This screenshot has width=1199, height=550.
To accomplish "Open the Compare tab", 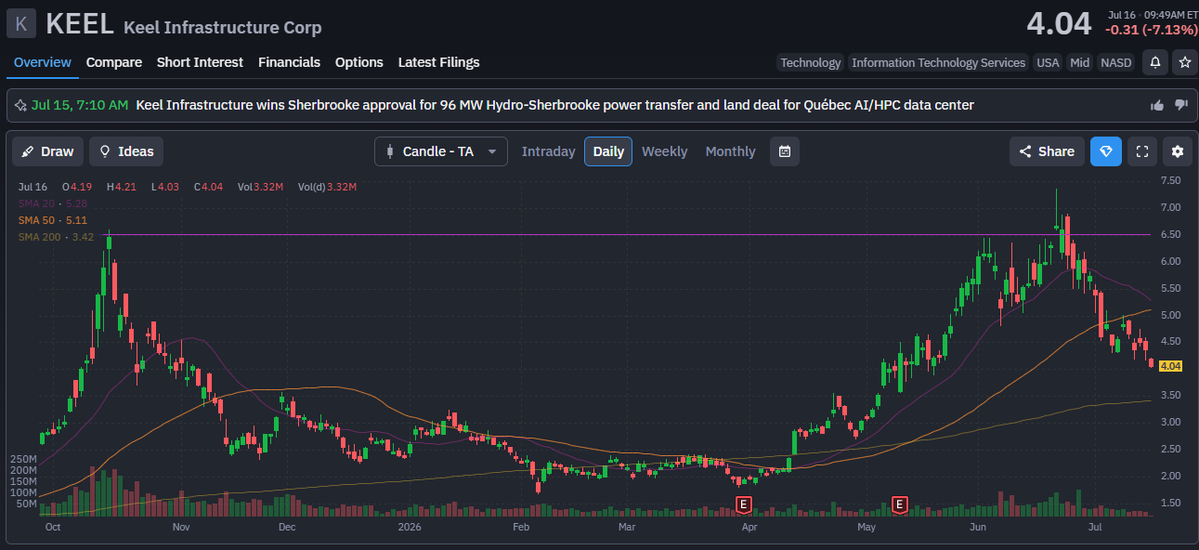I will (x=114, y=63).
